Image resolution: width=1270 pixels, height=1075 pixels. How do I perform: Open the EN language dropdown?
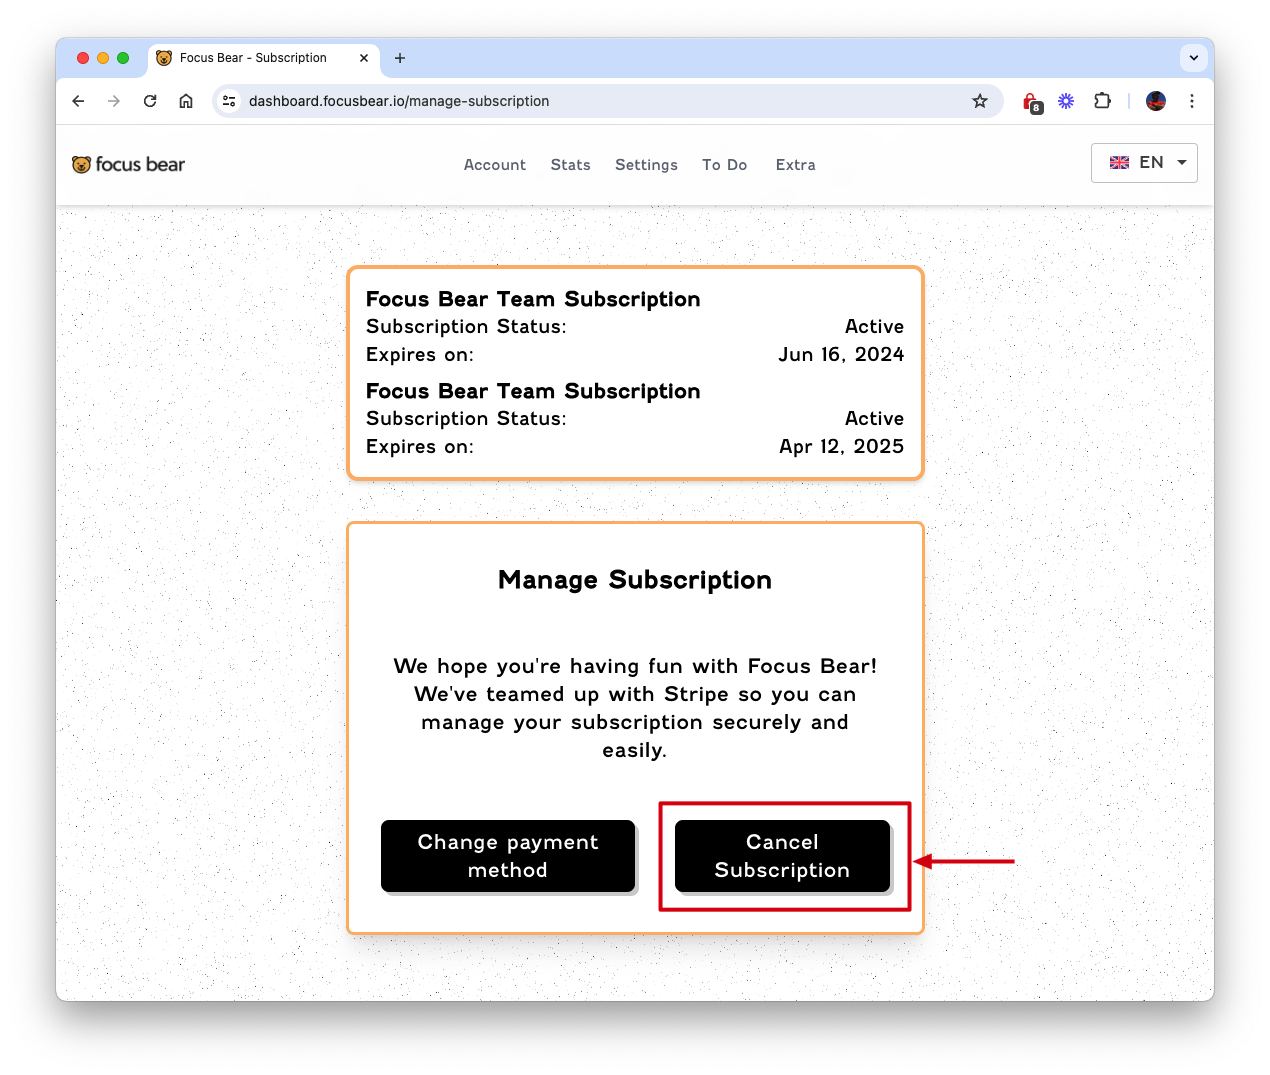[x=1144, y=163]
